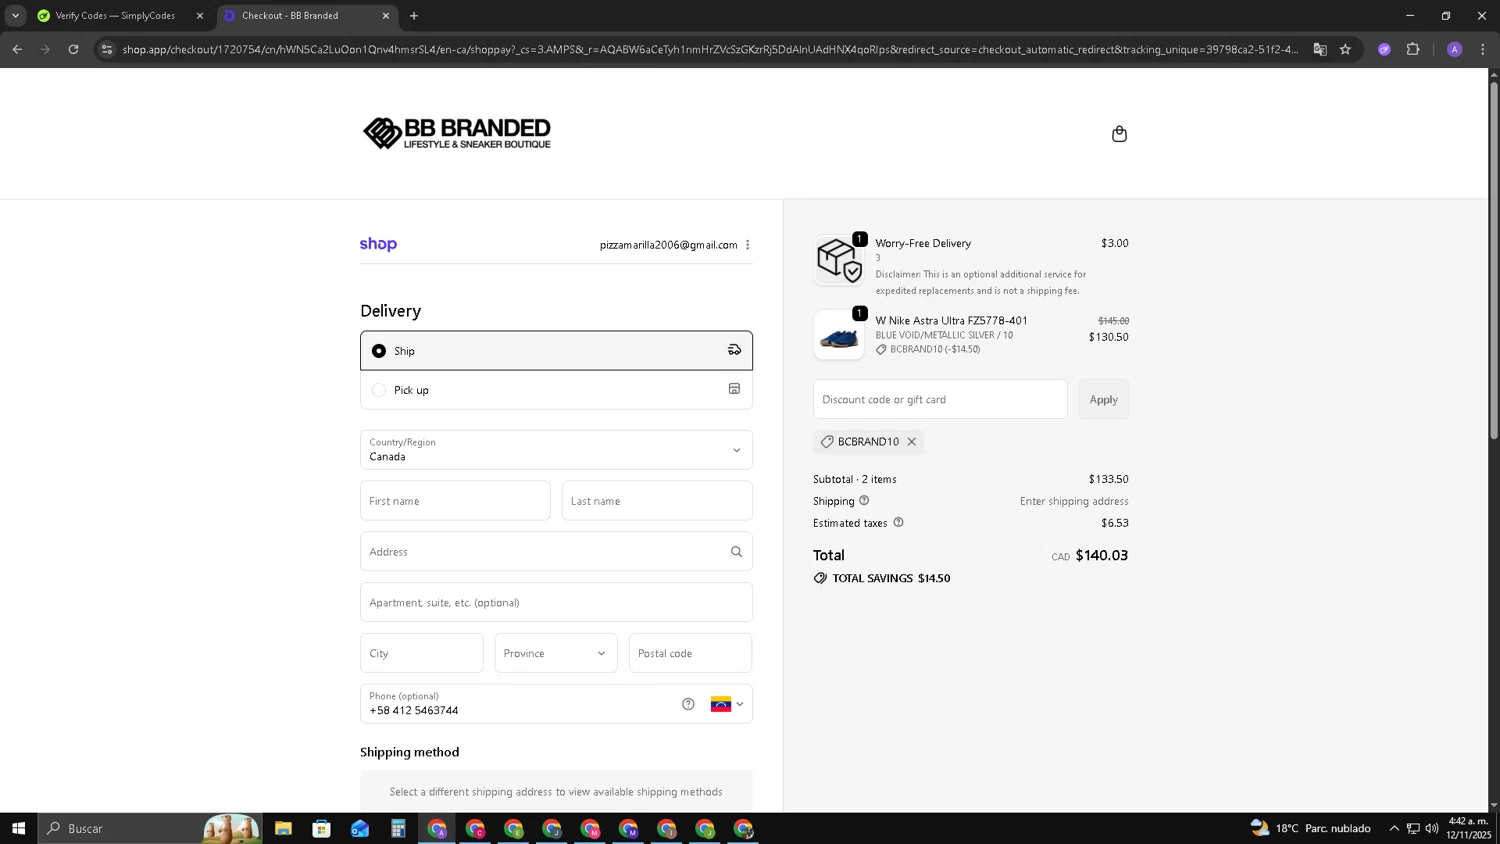1500x844 pixels.
Task: Click the total savings tag icon
Action: [x=820, y=578]
